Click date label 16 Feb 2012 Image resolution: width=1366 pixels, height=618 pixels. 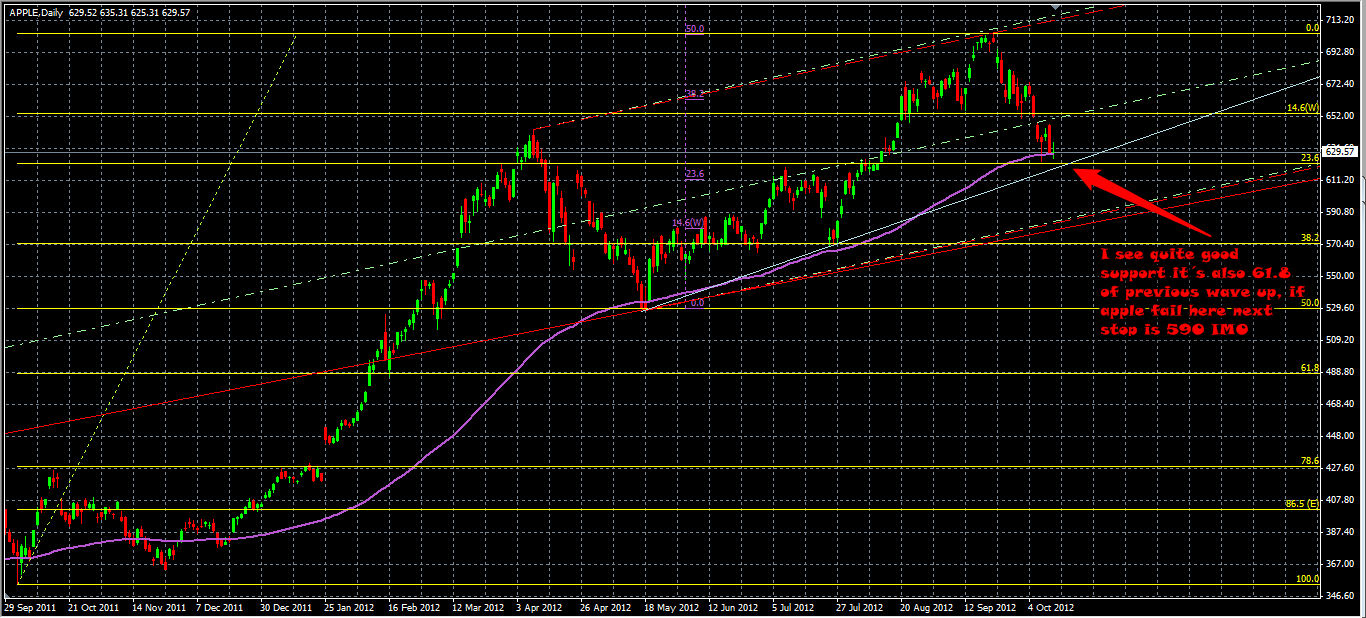pyautogui.click(x=413, y=607)
